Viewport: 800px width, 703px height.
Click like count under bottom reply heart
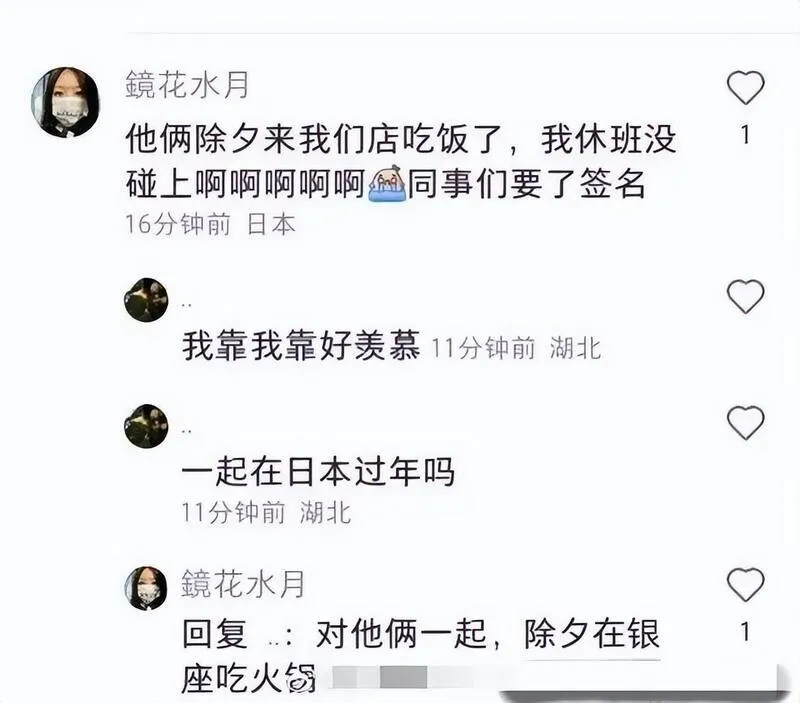[745, 632]
